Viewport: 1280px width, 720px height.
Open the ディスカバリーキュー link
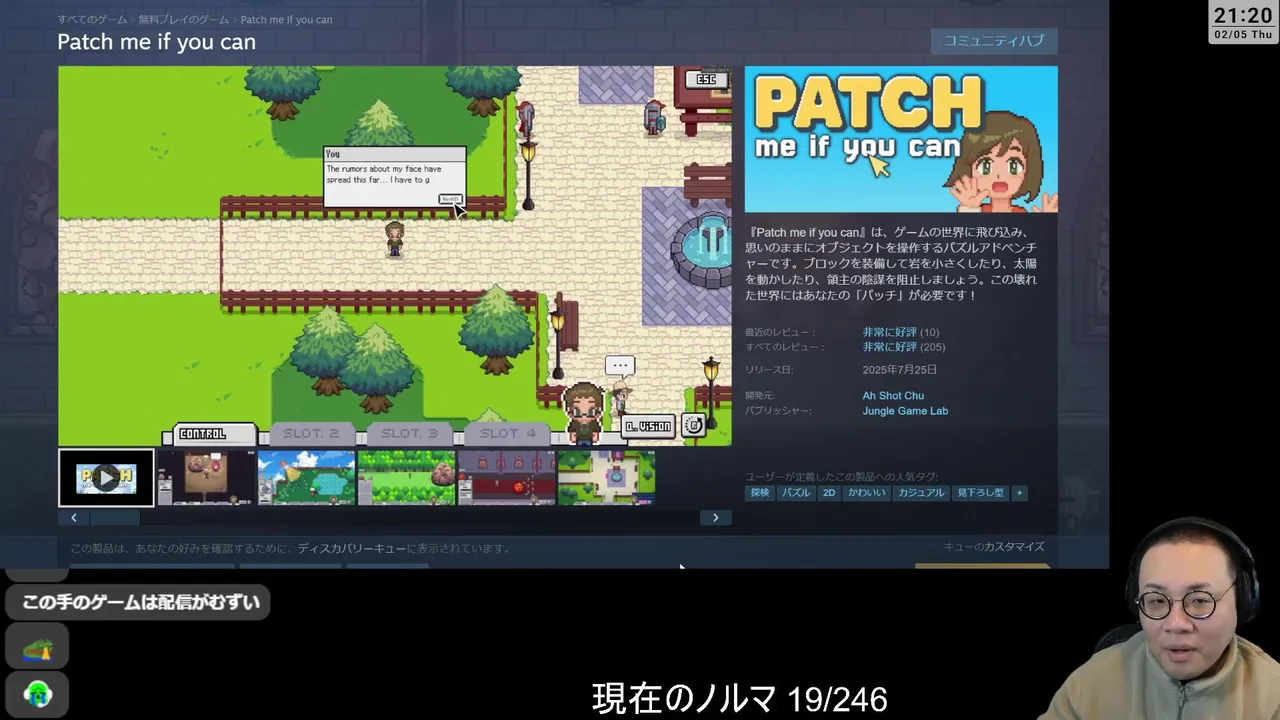(x=350, y=549)
